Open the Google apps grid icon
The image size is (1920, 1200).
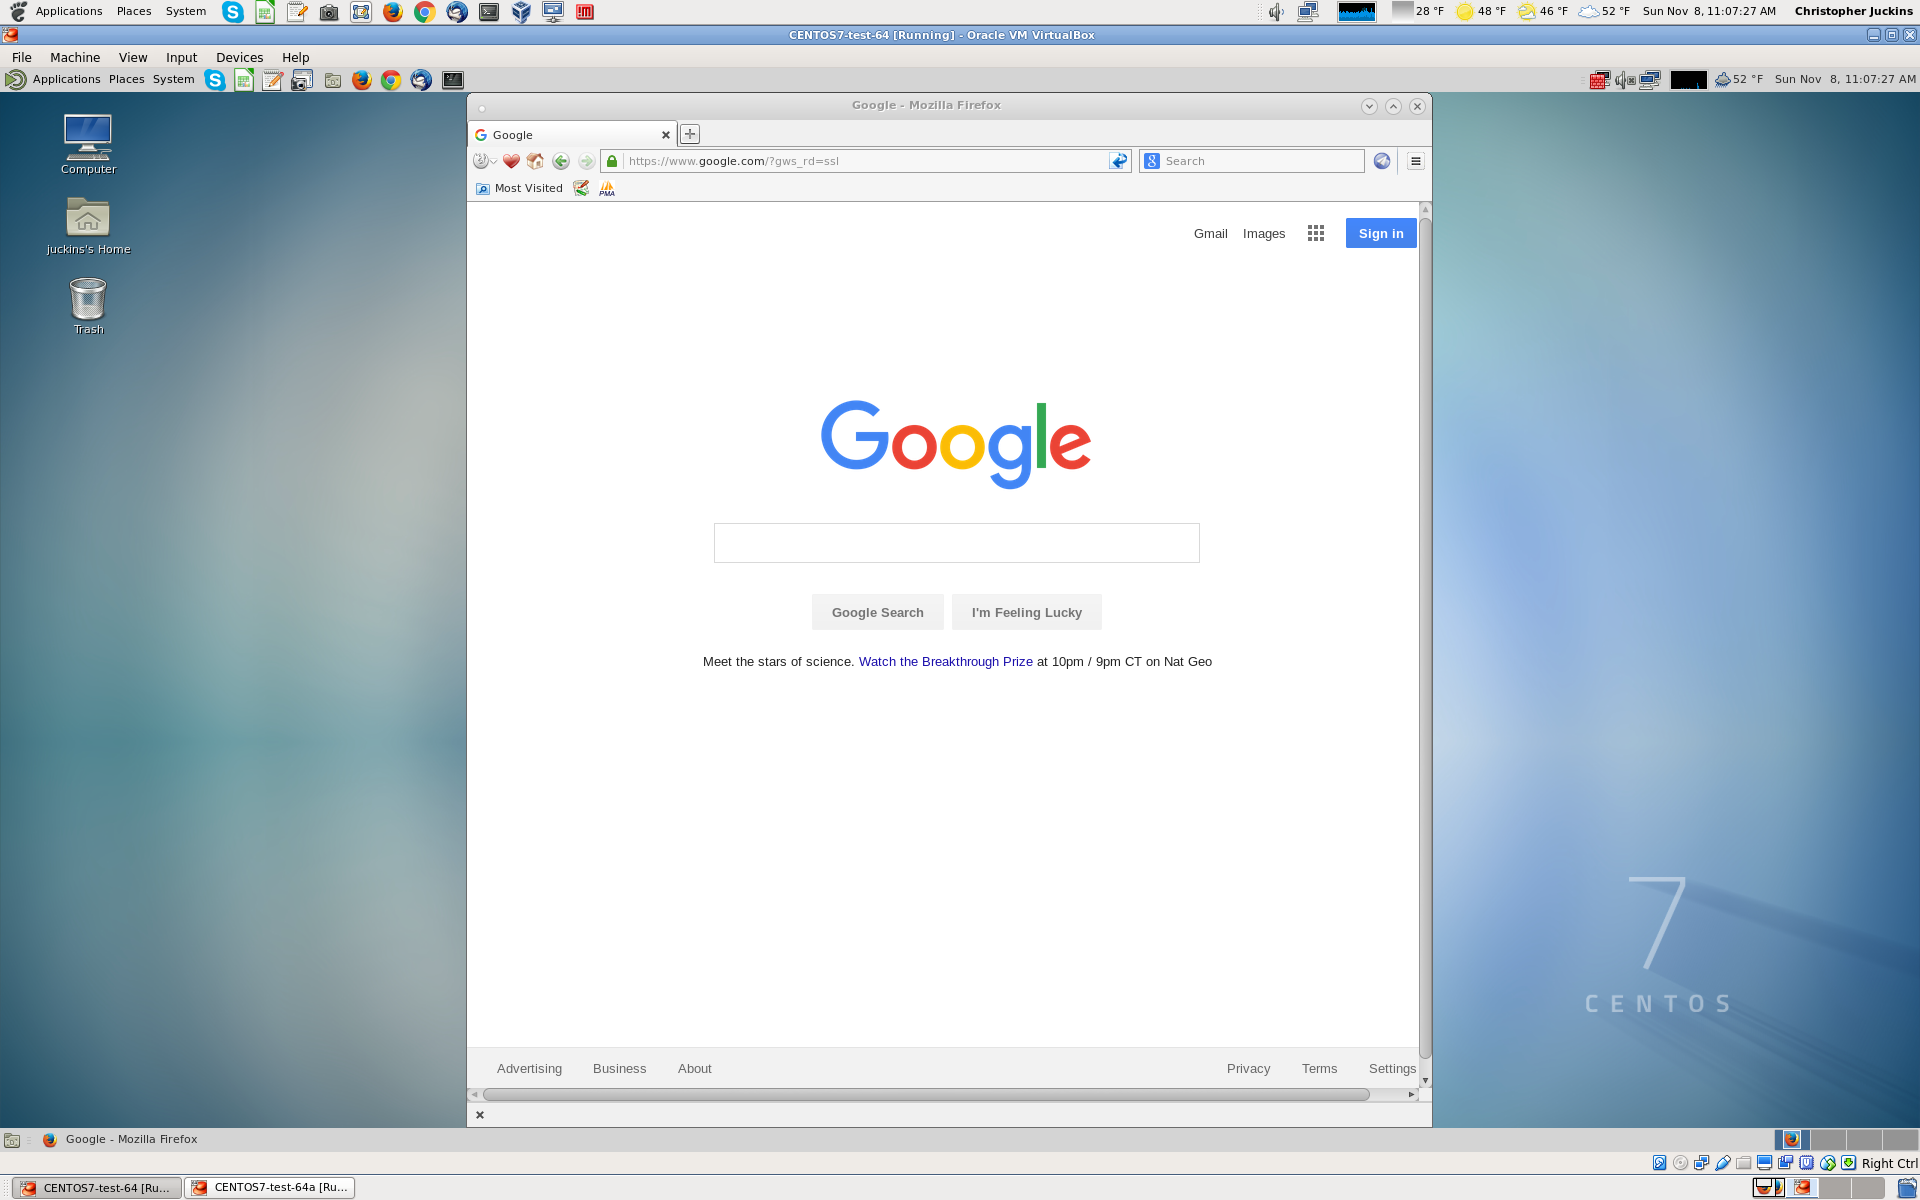[x=1316, y=233]
